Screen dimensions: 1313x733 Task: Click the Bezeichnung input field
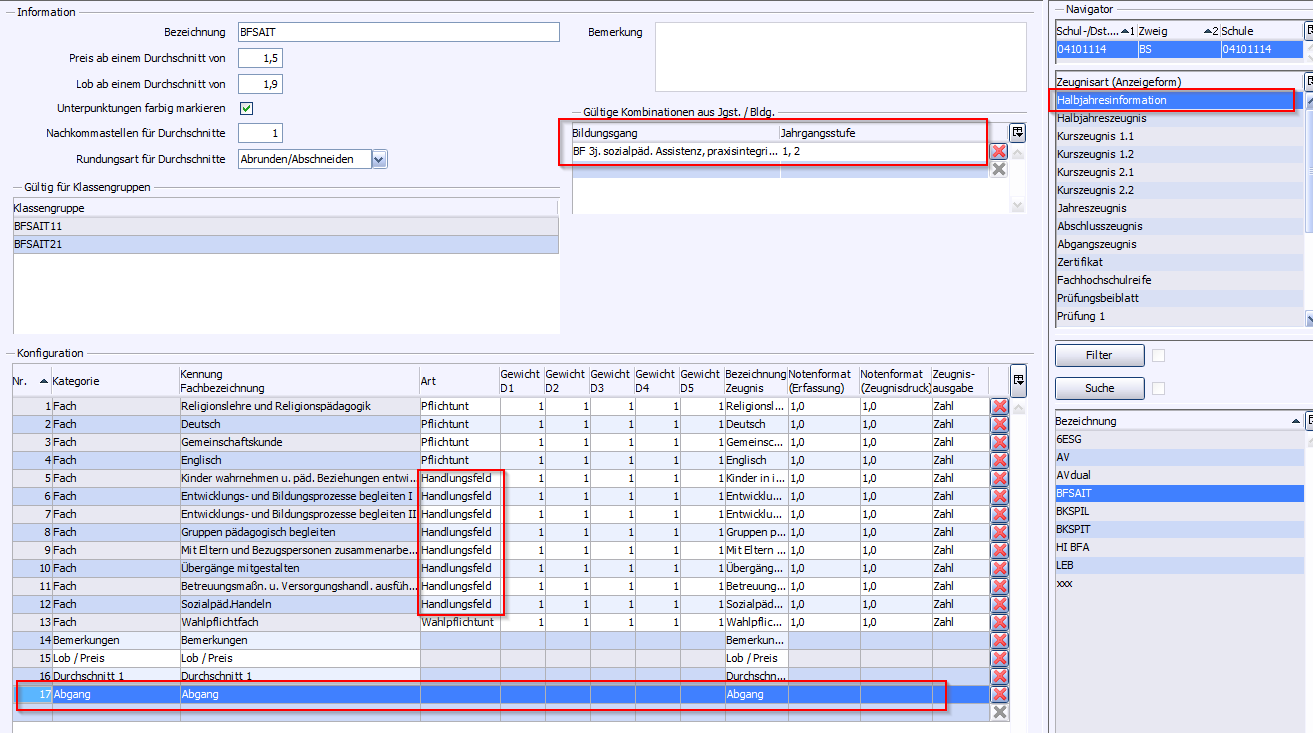[x=399, y=32]
